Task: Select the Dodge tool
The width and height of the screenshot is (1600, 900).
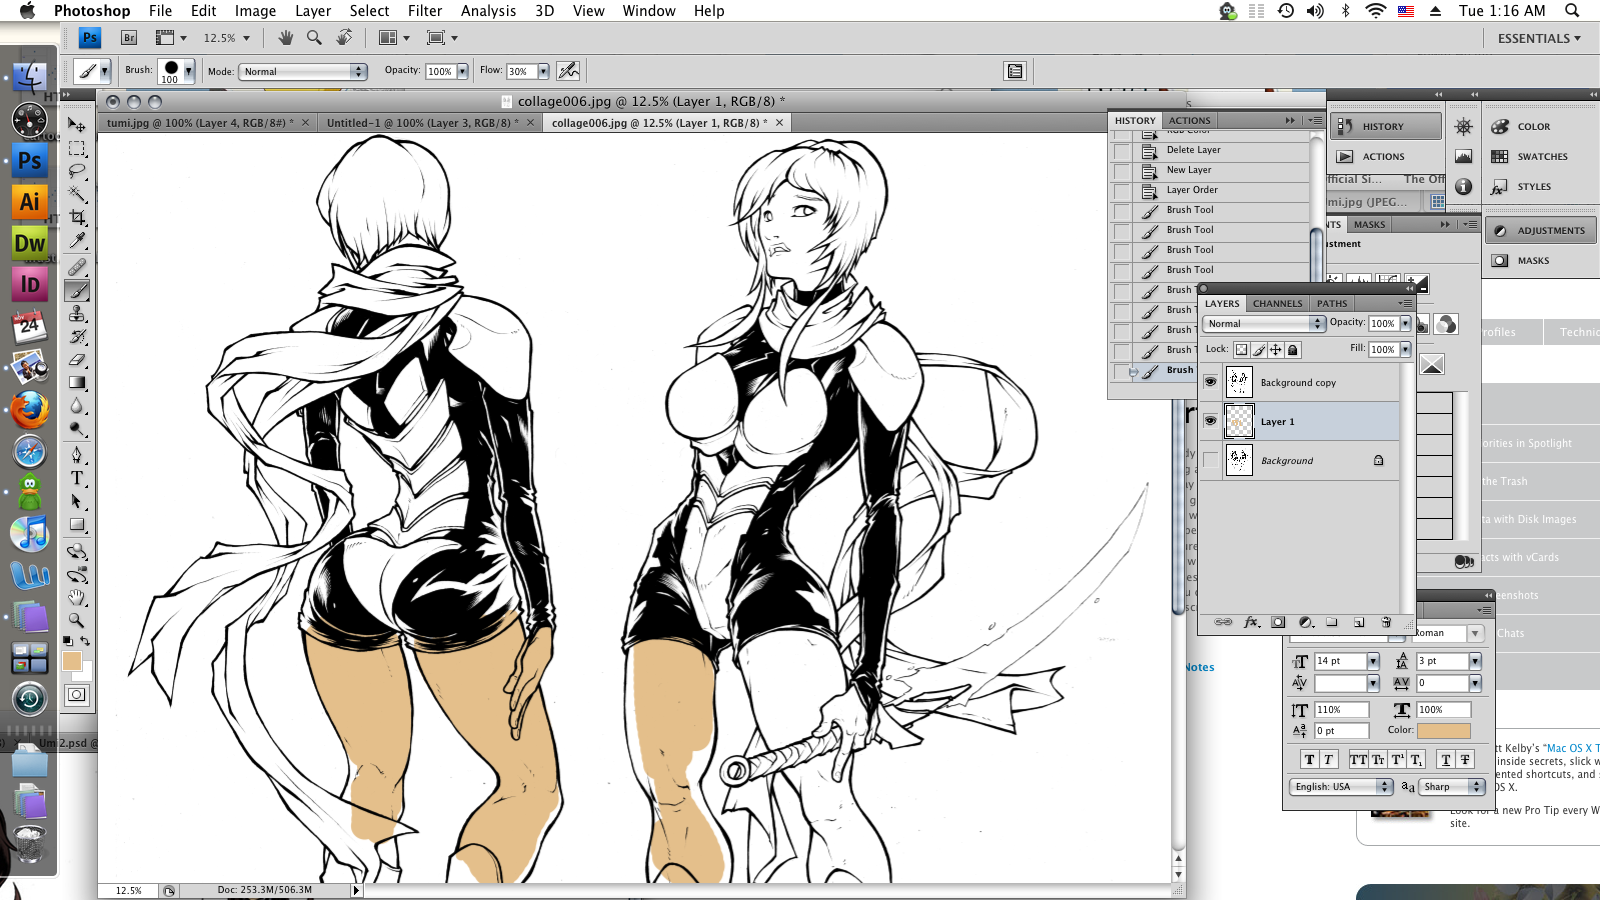Action: (77, 429)
